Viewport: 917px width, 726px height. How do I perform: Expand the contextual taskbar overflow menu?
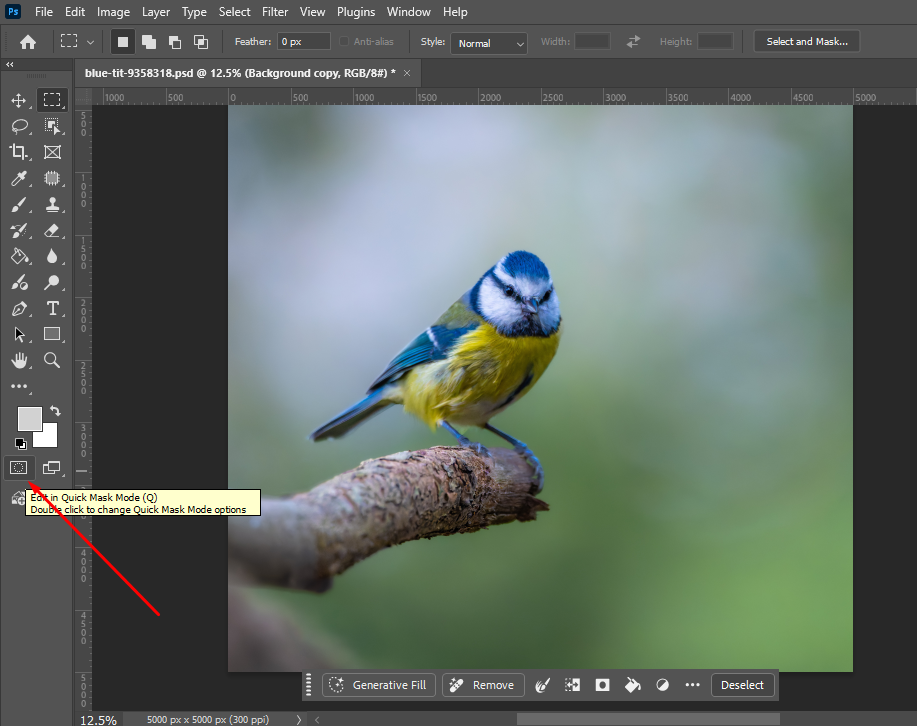coord(692,685)
